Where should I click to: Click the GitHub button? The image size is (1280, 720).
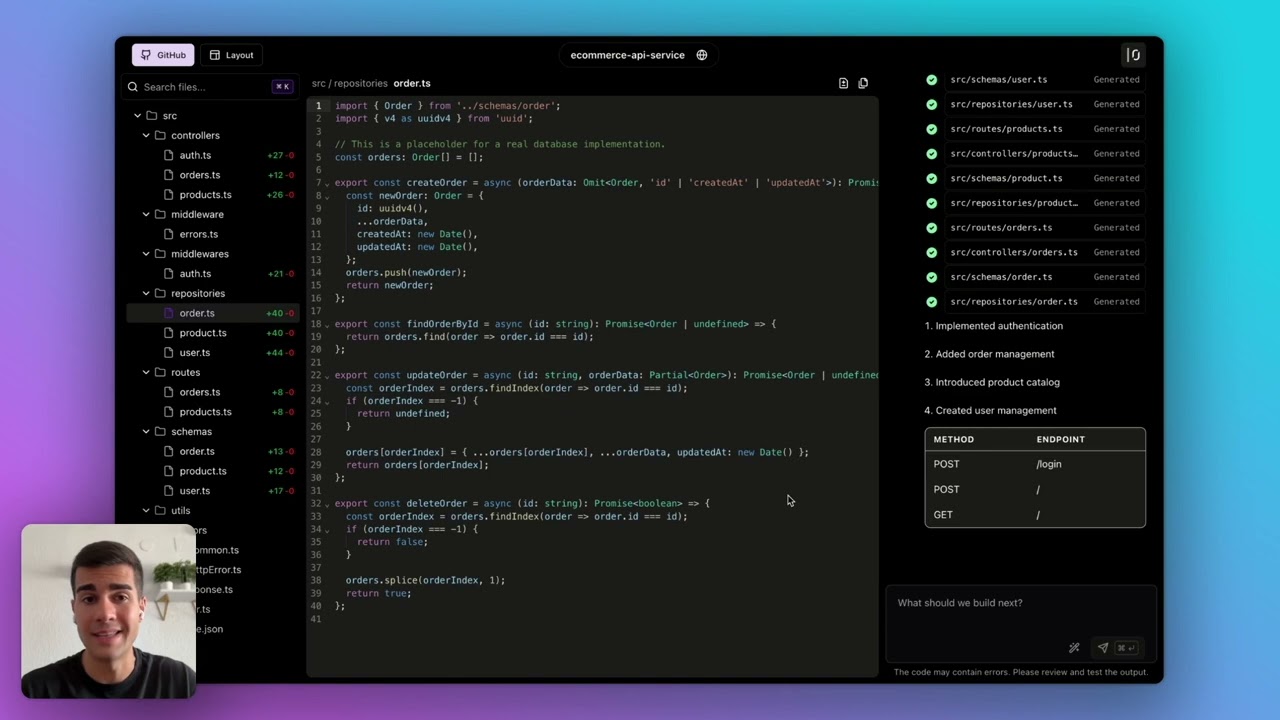[x=163, y=55]
